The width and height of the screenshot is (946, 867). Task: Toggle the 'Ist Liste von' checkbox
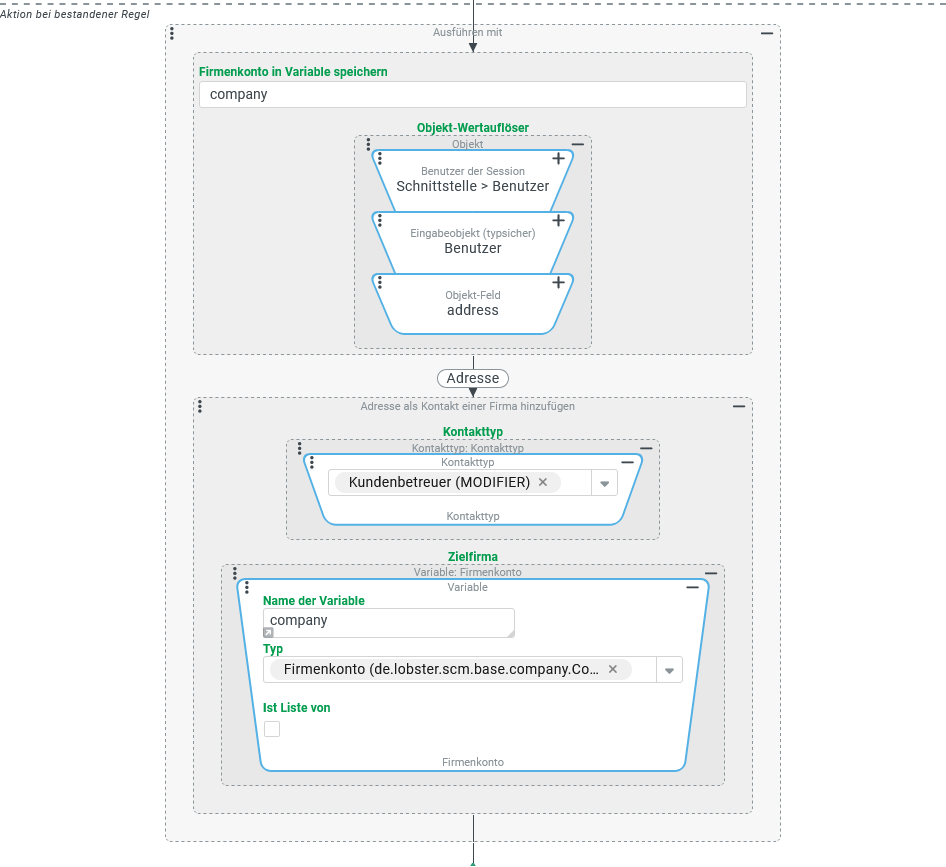point(272,729)
